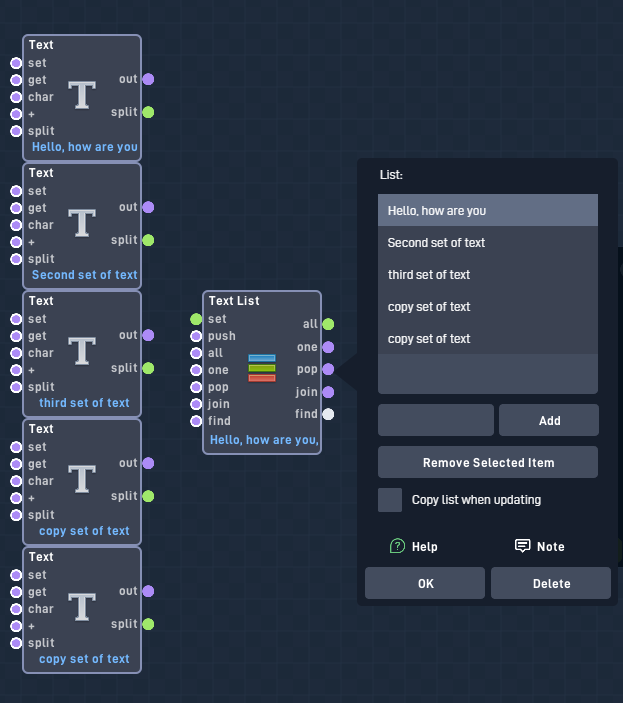The height and width of the screenshot is (703, 623).
Task: Click the green split output of 'Second set of text' node
Action: point(148,240)
